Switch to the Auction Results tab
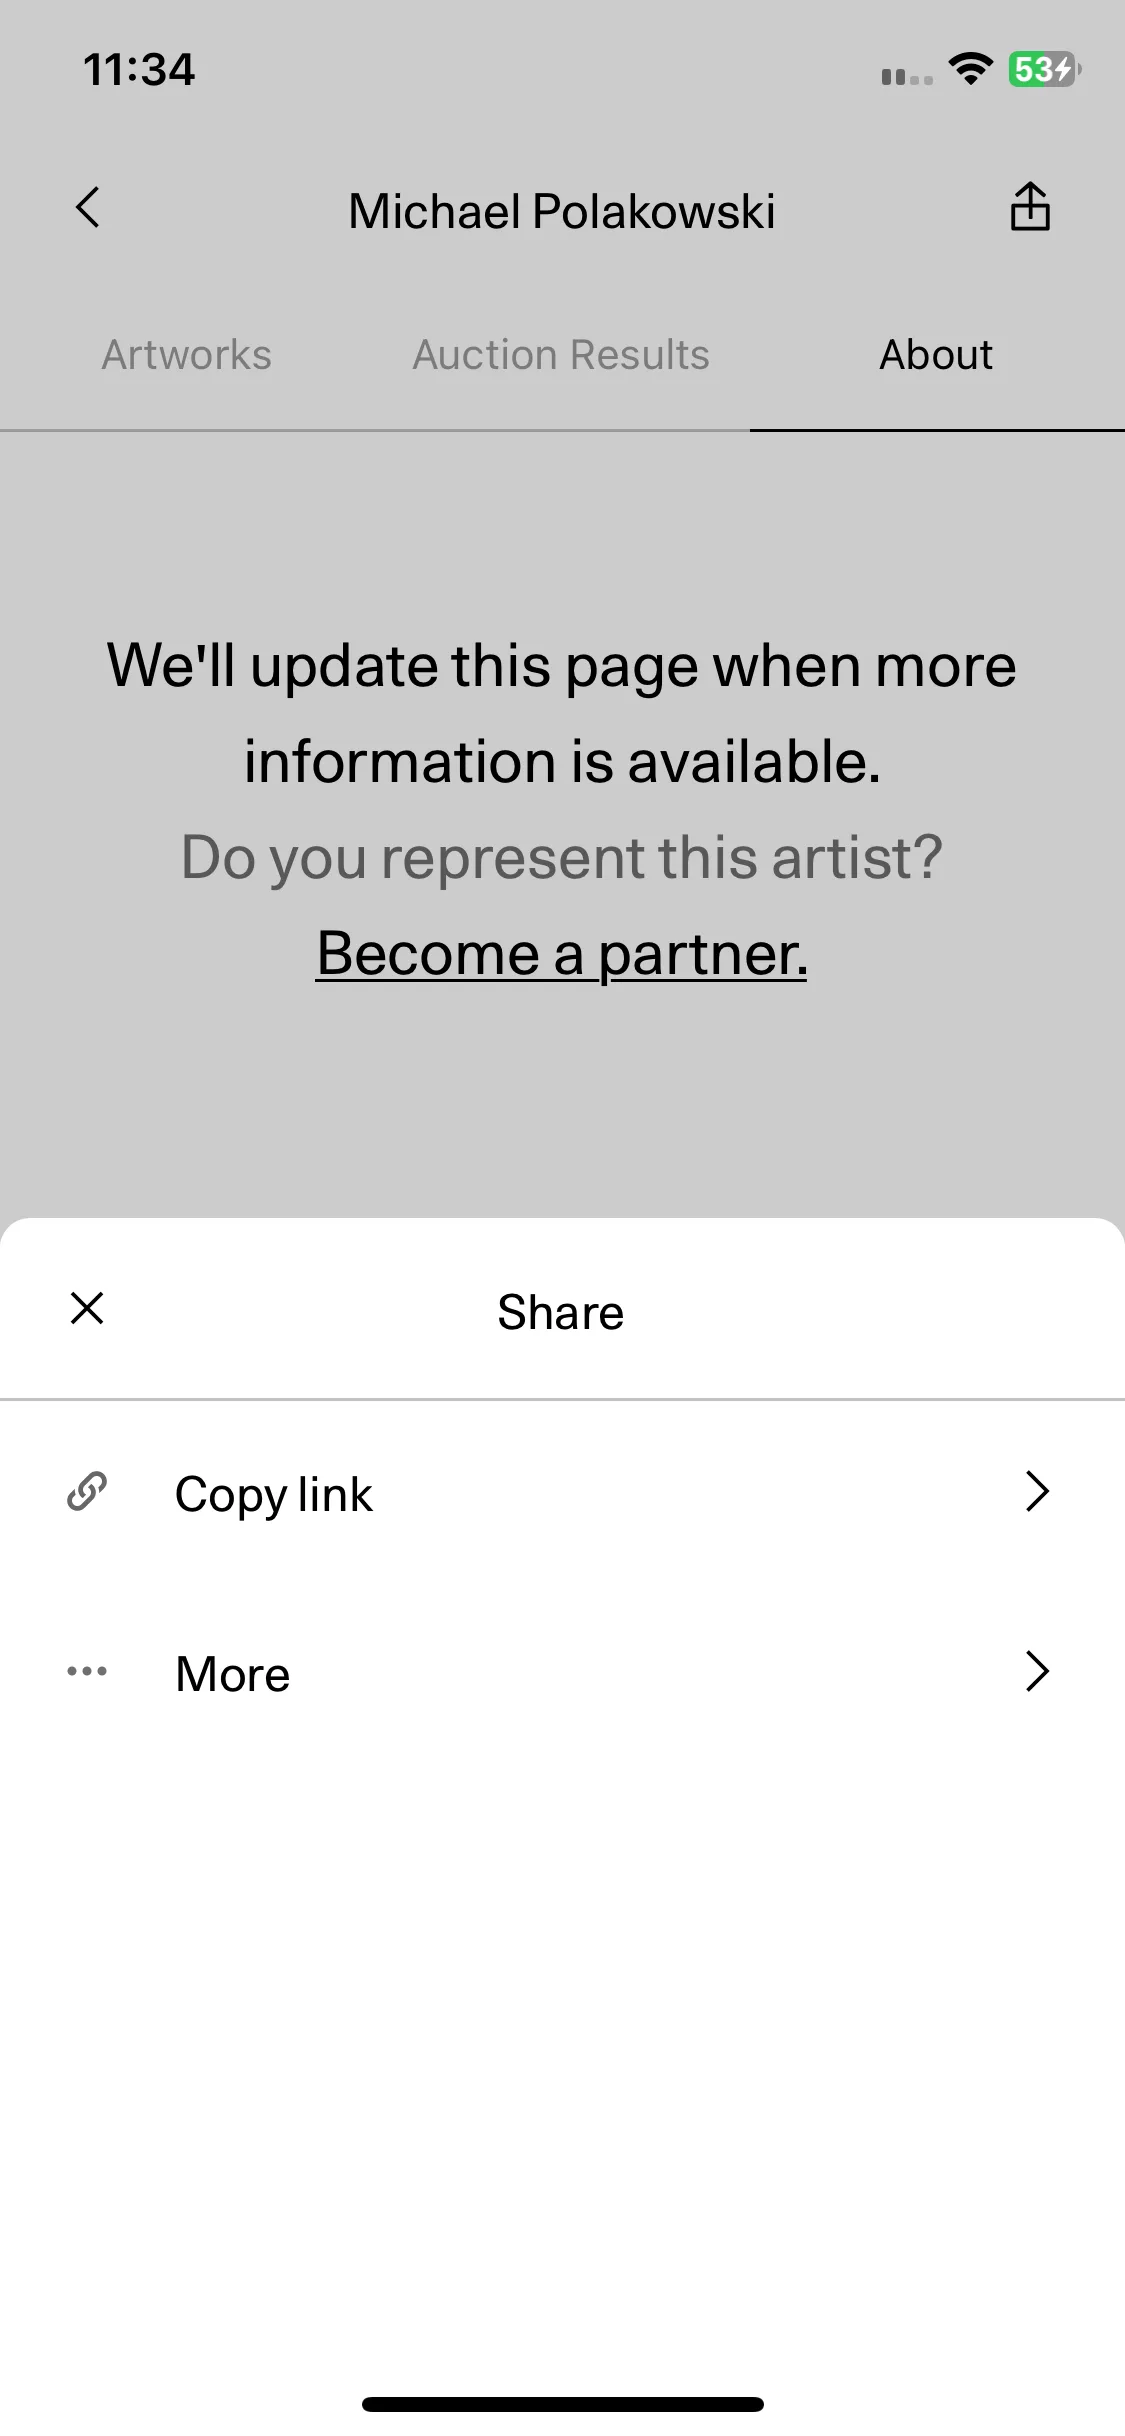1125x2436 pixels. (x=561, y=355)
